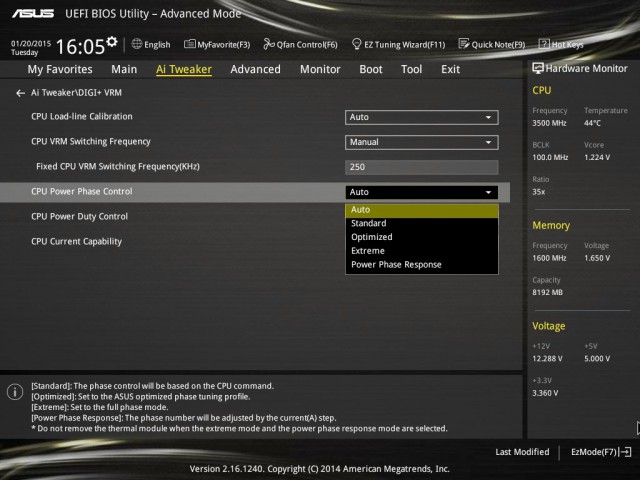Click the MyFavorite folder icon

coord(189,44)
